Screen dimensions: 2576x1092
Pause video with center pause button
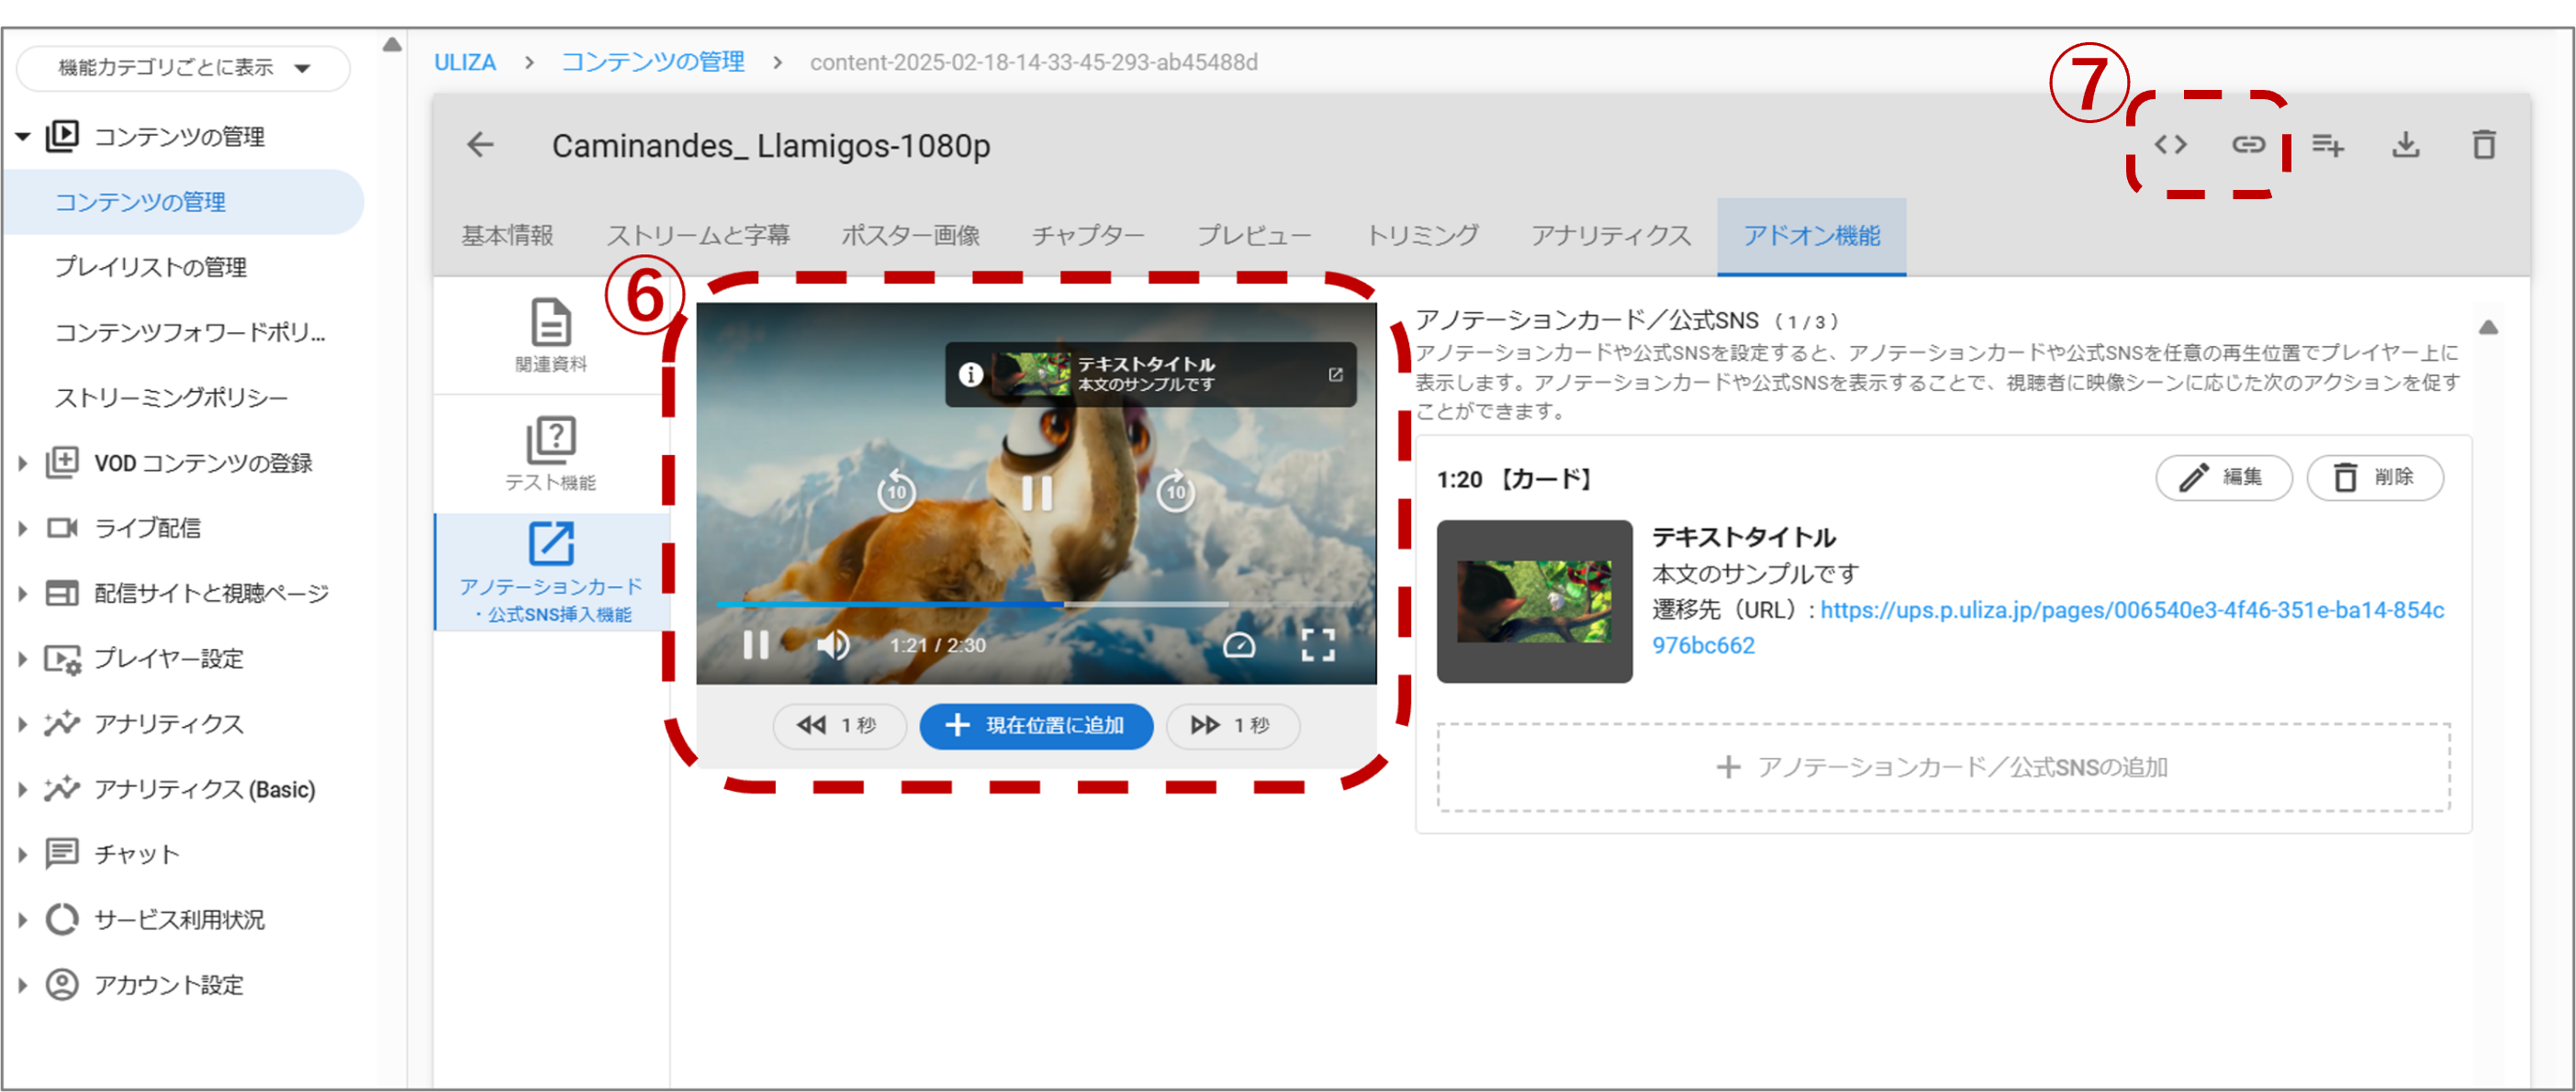click(1036, 492)
